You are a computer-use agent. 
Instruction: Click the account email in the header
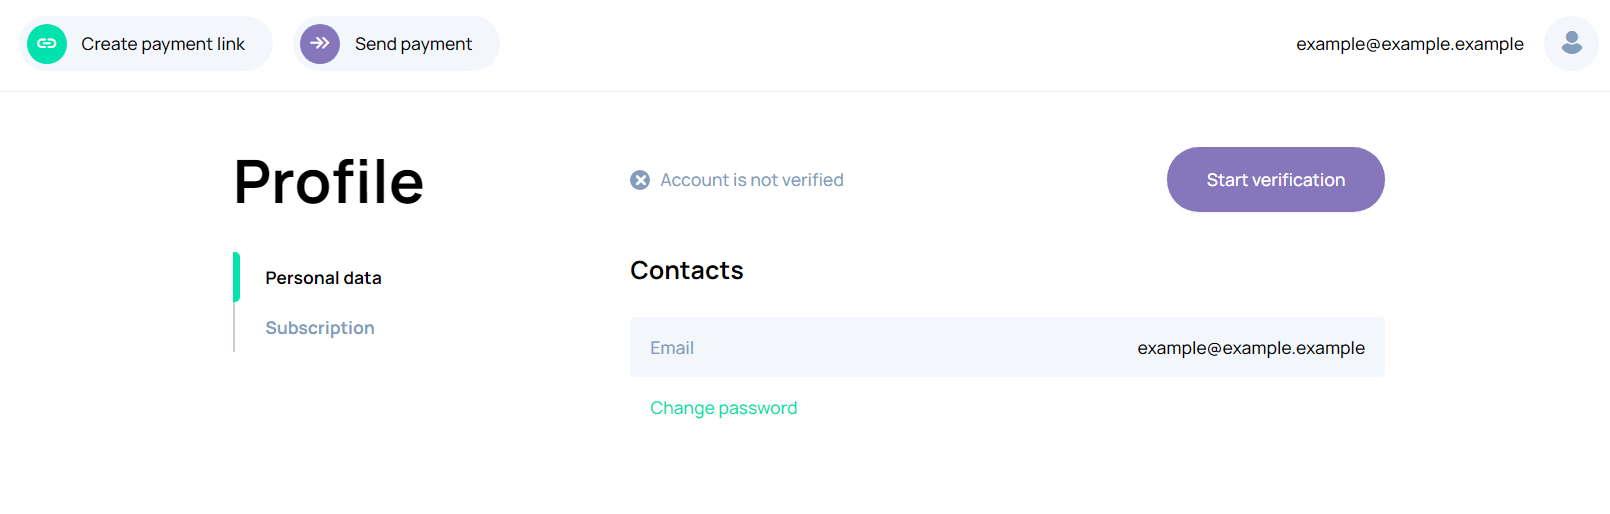pyautogui.click(x=1409, y=44)
